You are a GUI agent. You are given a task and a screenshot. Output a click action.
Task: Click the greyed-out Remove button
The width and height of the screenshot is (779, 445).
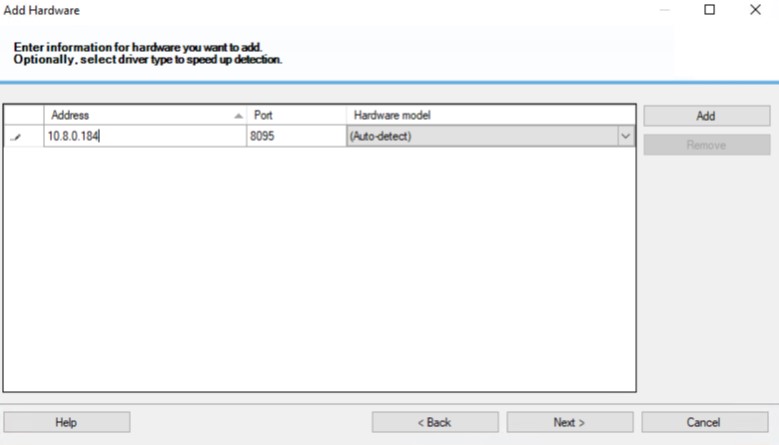click(x=706, y=145)
